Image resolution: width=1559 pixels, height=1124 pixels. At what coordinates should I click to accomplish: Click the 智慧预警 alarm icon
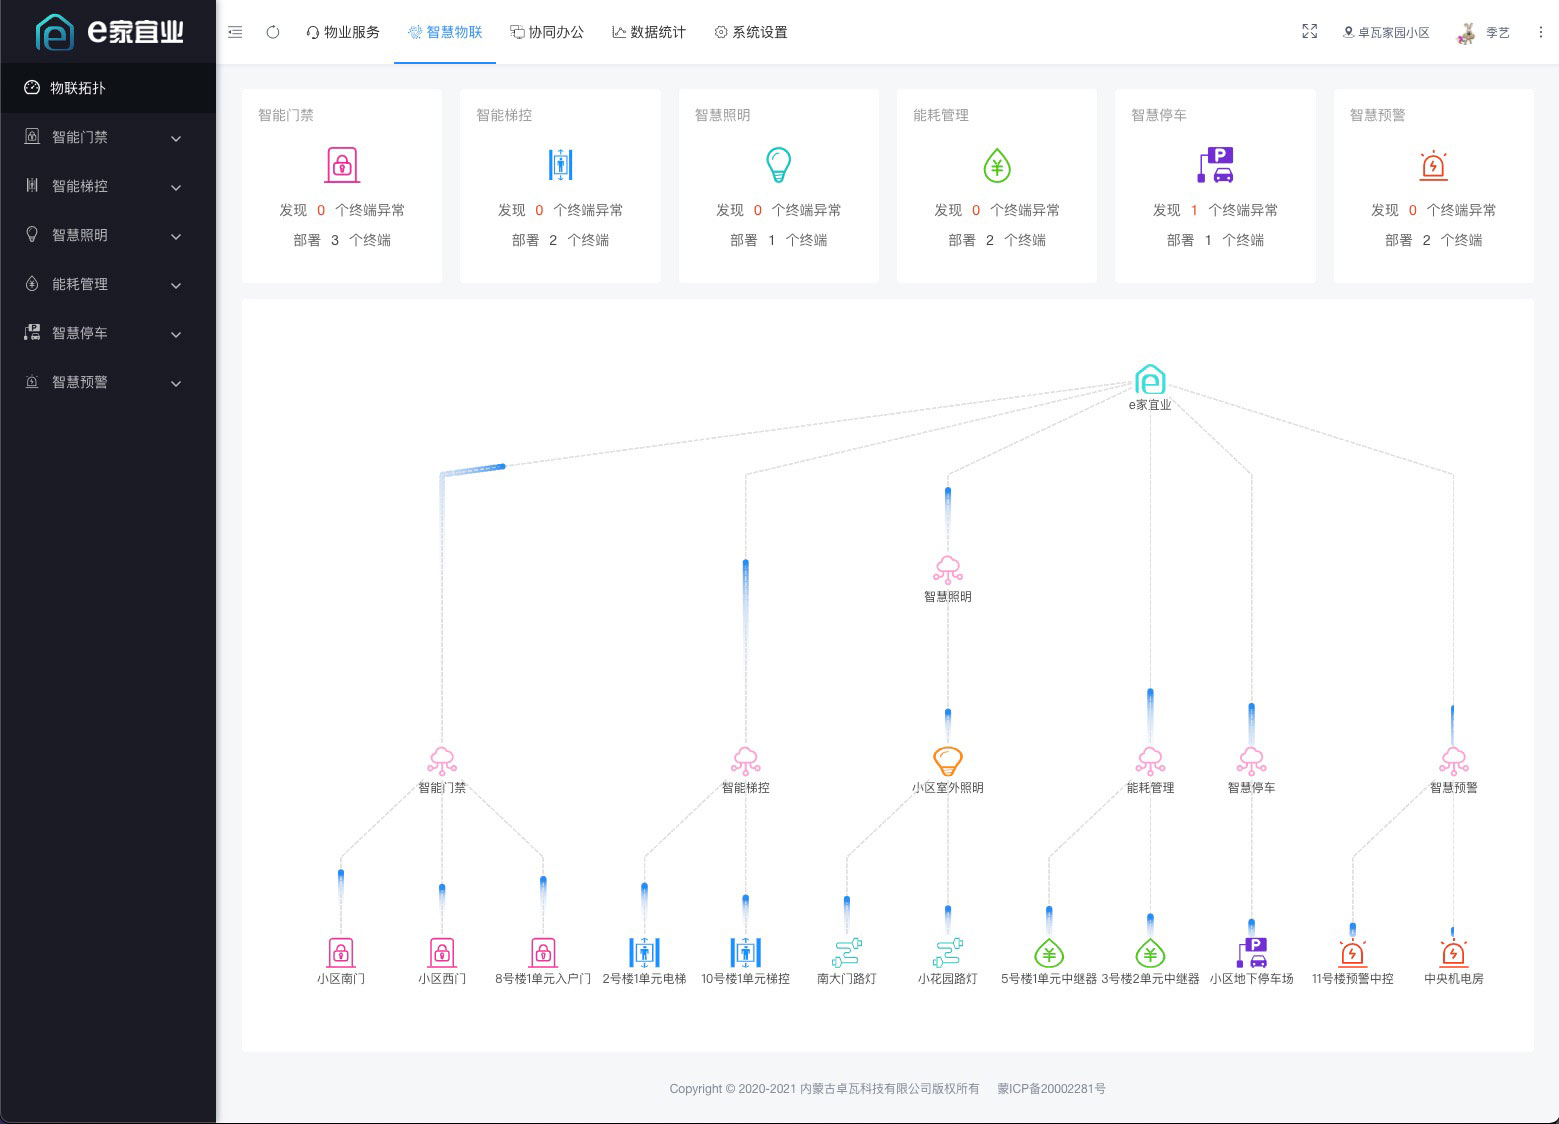[1433, 164]
